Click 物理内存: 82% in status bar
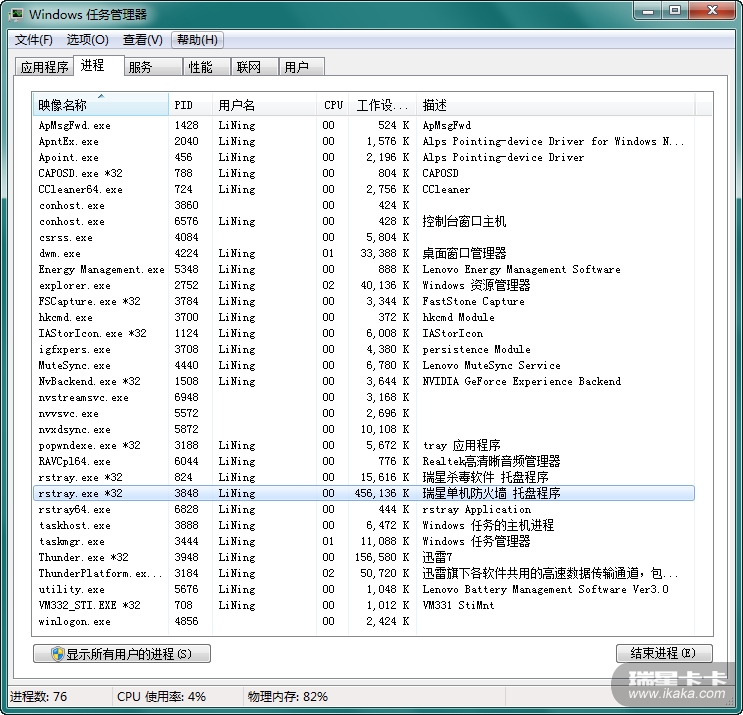 tap(288, 697)
